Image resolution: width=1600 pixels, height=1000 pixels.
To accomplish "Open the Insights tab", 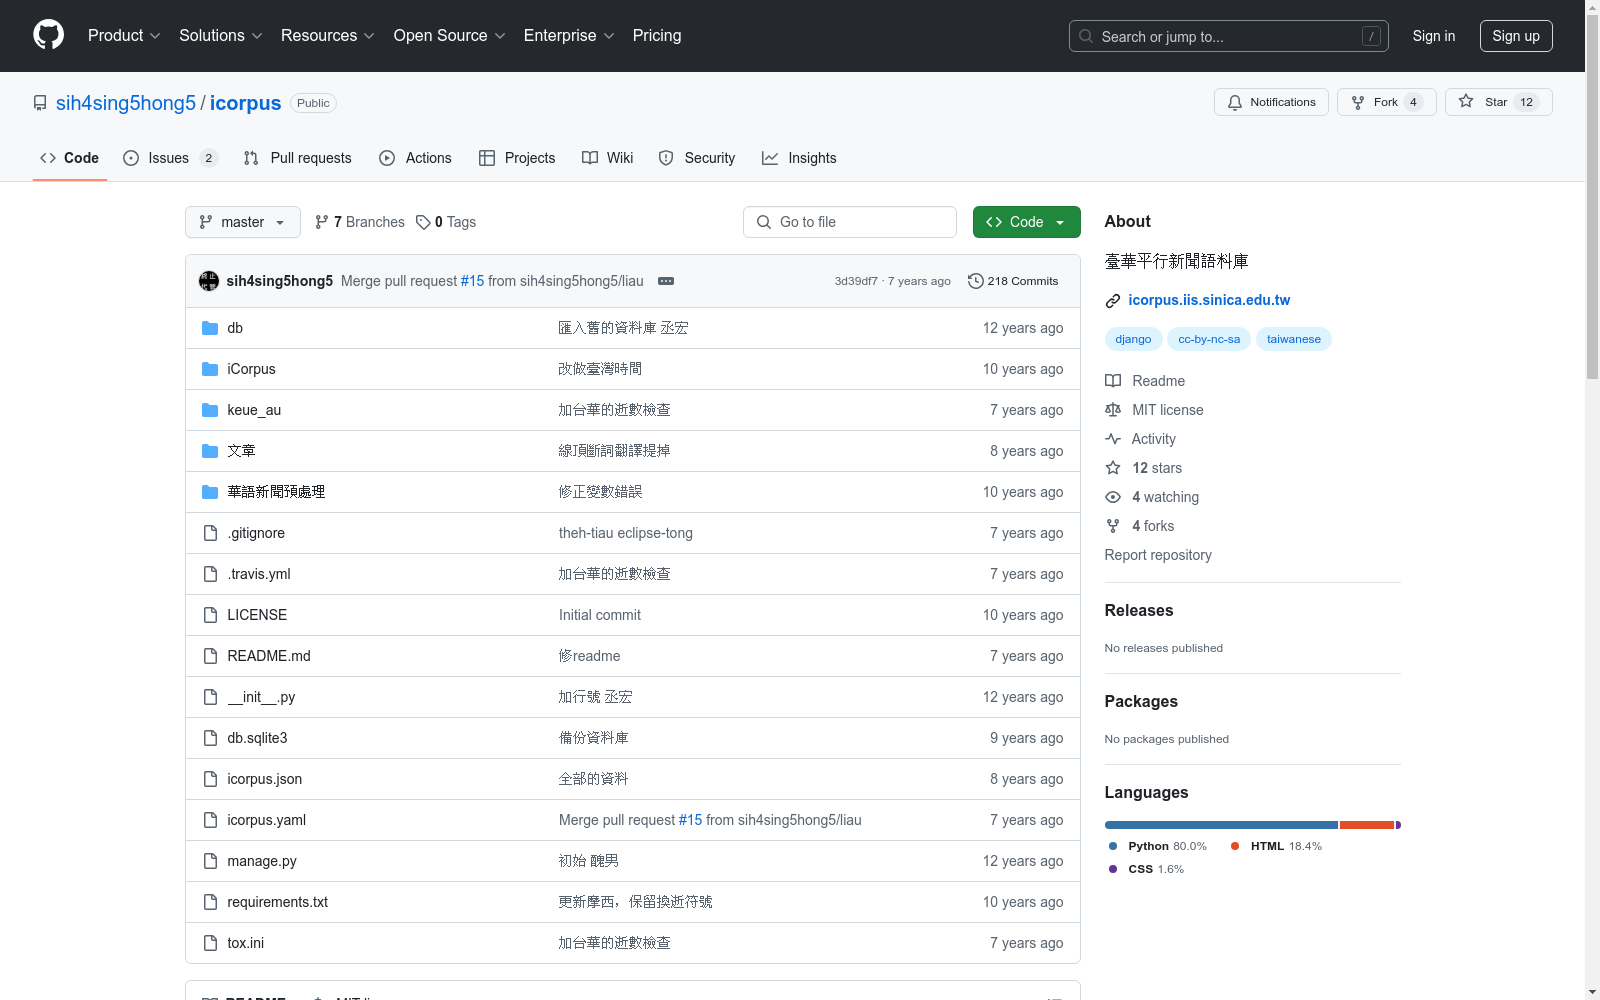I will 799,158.
